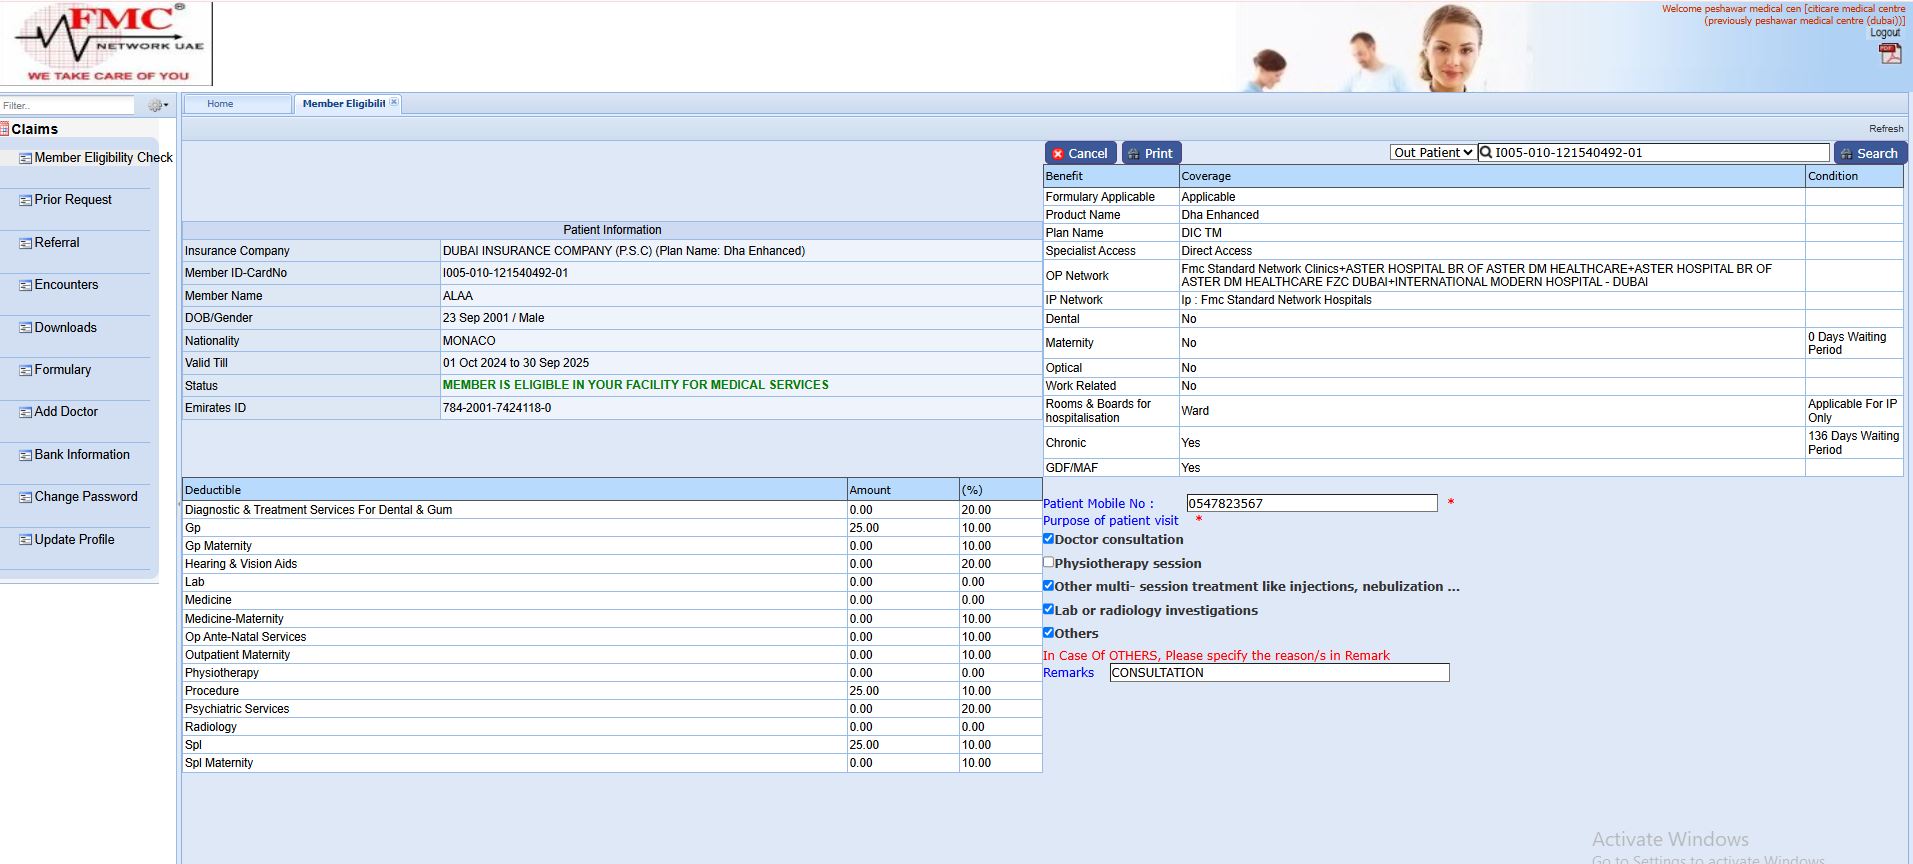Click the Formulary sidebar icon
The image size is (1913, 864).
click(x=25, y=370)
